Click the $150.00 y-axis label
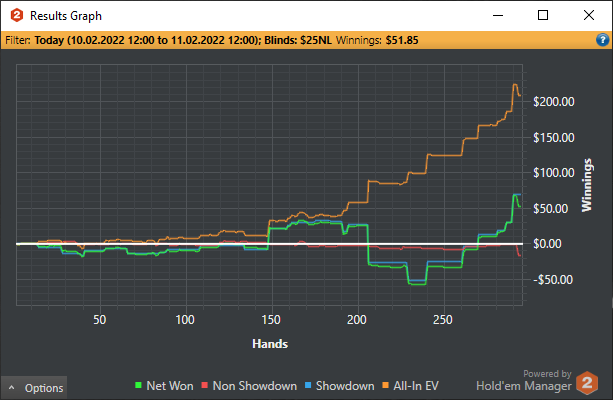 [554, 138]
